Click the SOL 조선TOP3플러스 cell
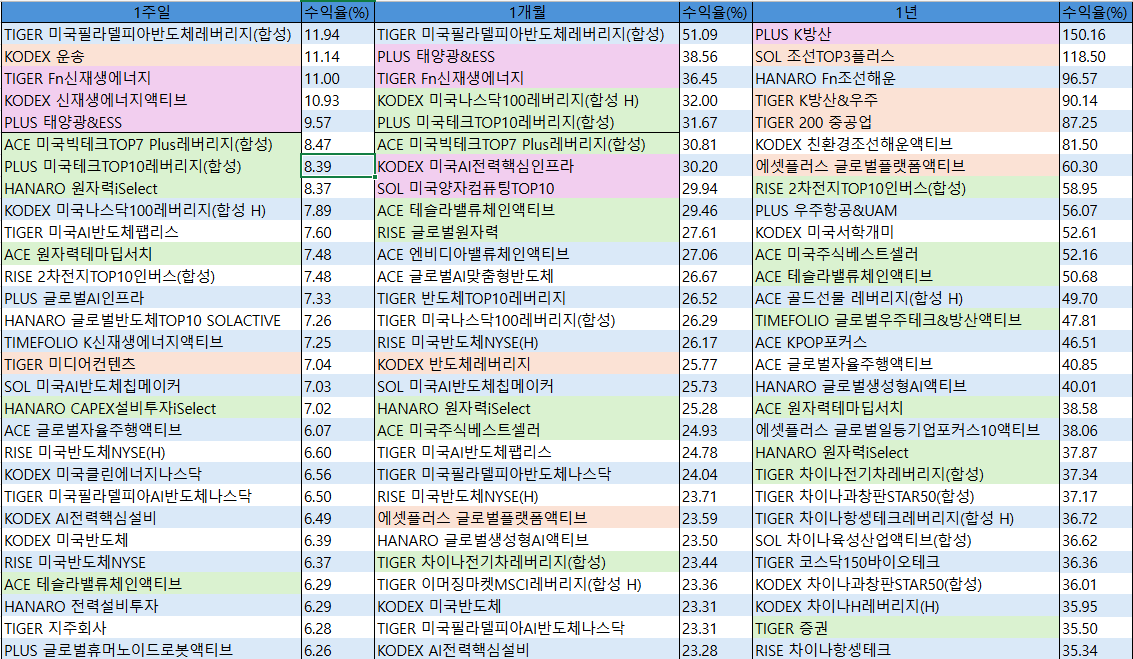Image resolution: width=1133 pixels, height=659 pixels. (x=906, y=56)
